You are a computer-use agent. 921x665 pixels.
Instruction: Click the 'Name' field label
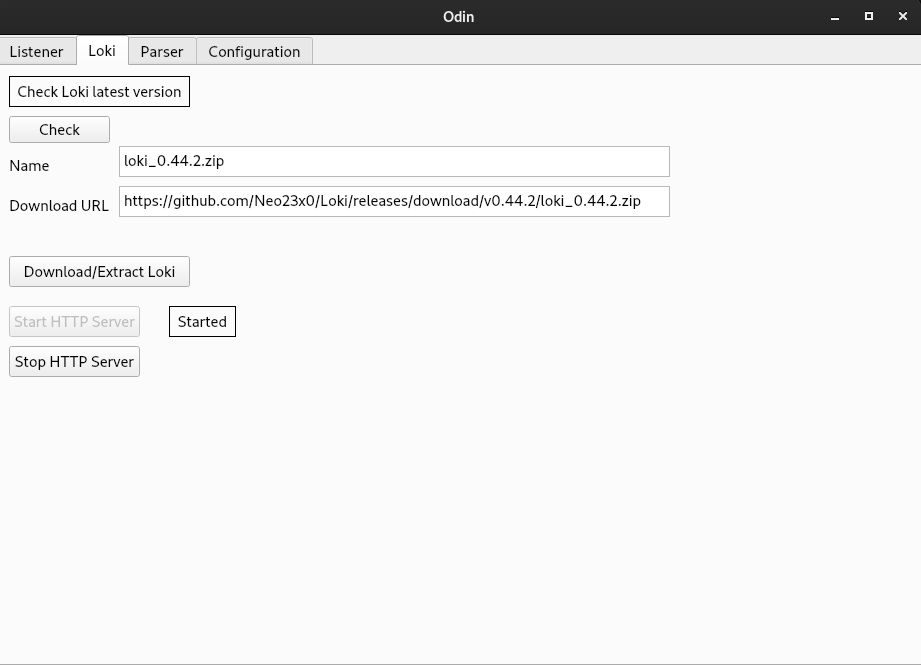[29, 166]
